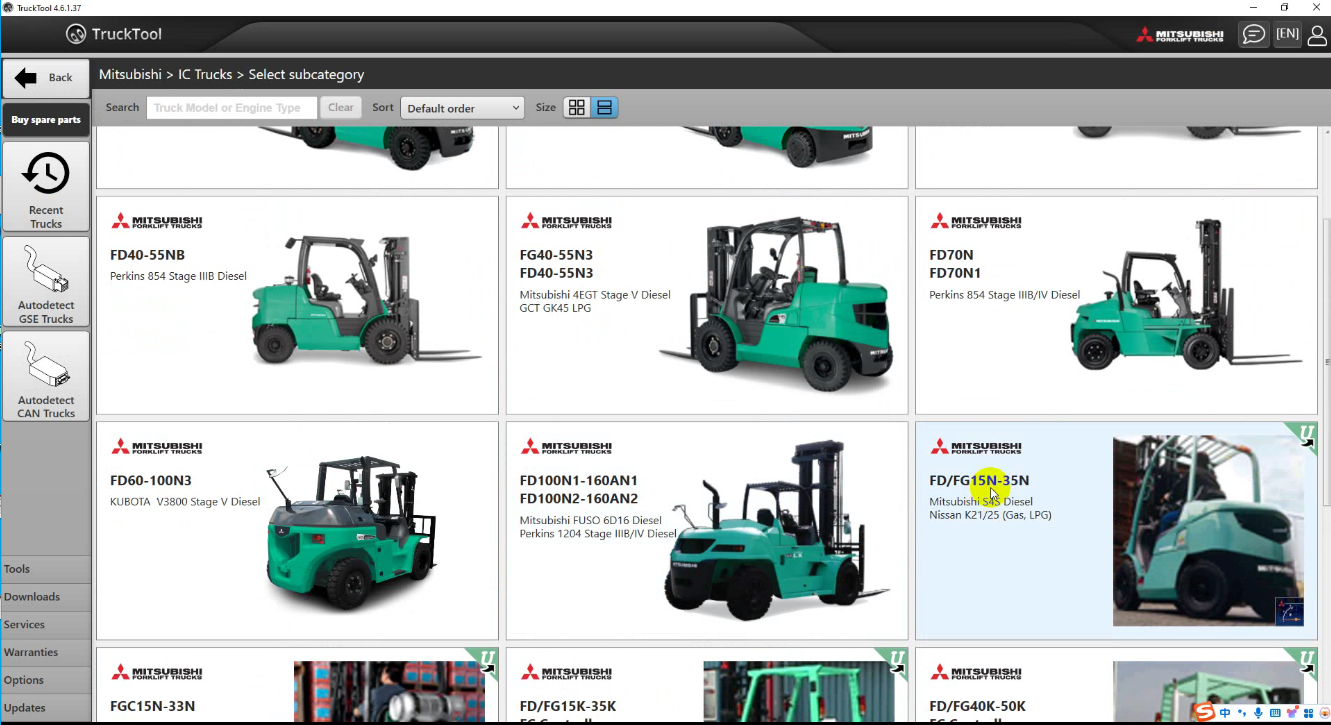Screen dimensions: 1331x725
Task: Change language with the [EN] button
Action: coord(1287,34)
